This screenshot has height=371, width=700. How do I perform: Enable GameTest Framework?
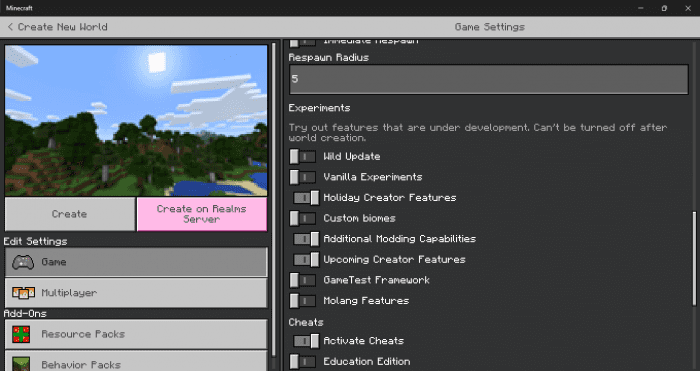coord(303,280)
